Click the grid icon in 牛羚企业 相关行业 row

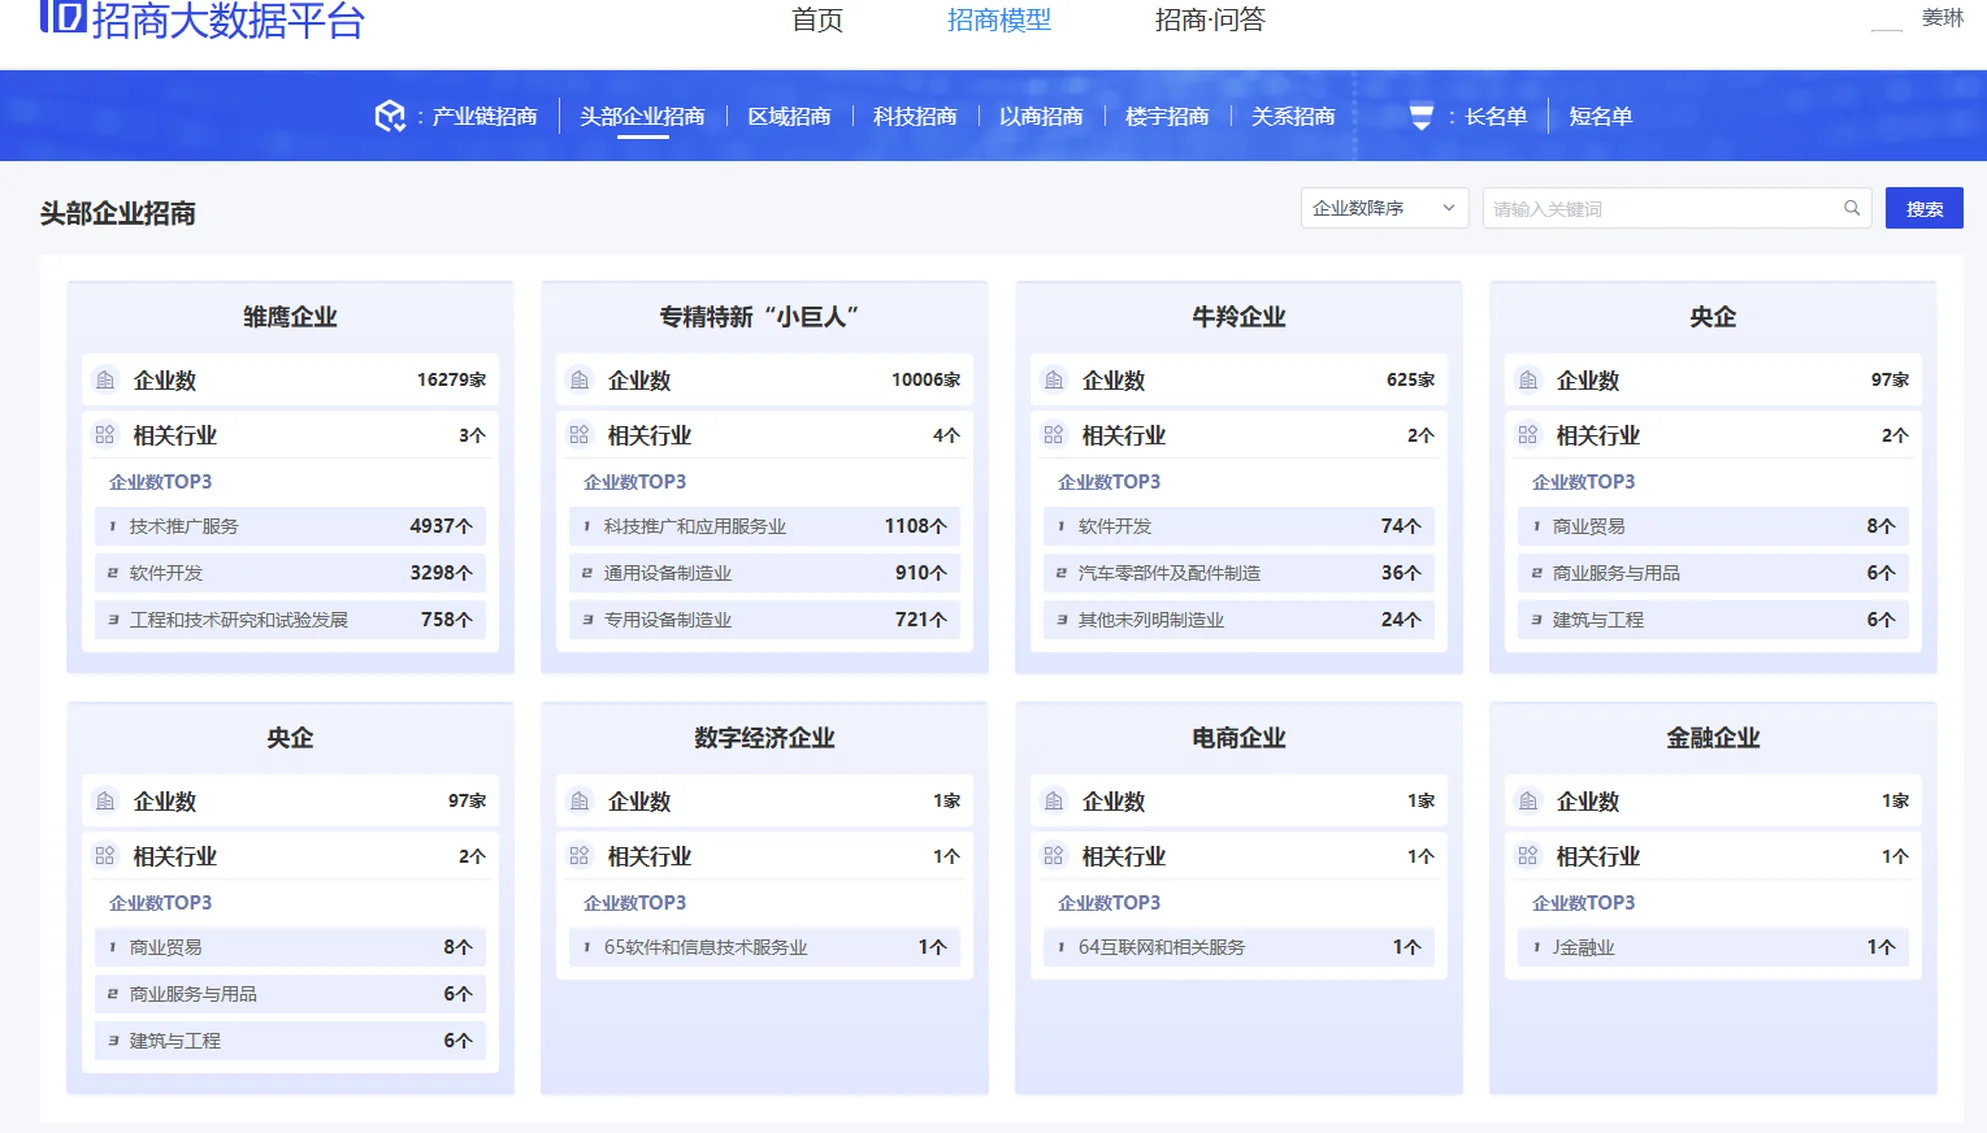pos(1053,435)
